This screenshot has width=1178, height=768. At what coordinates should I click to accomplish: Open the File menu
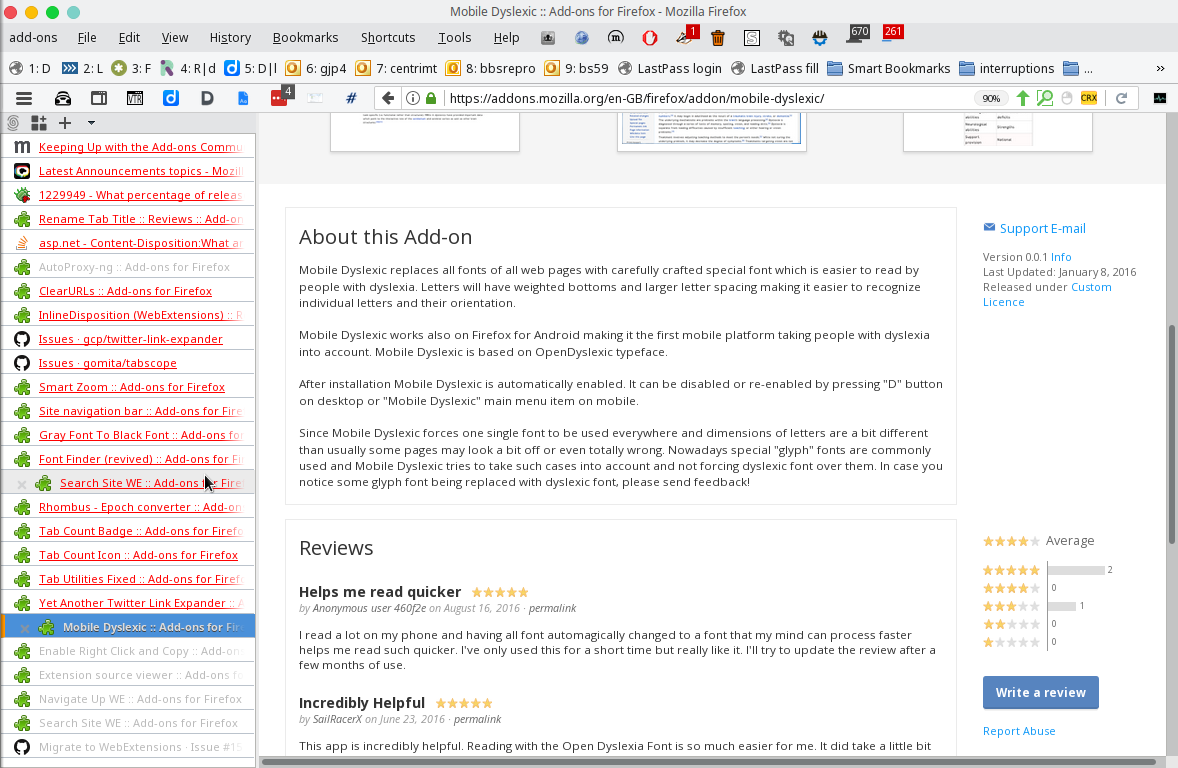click(x=86, y=38)
